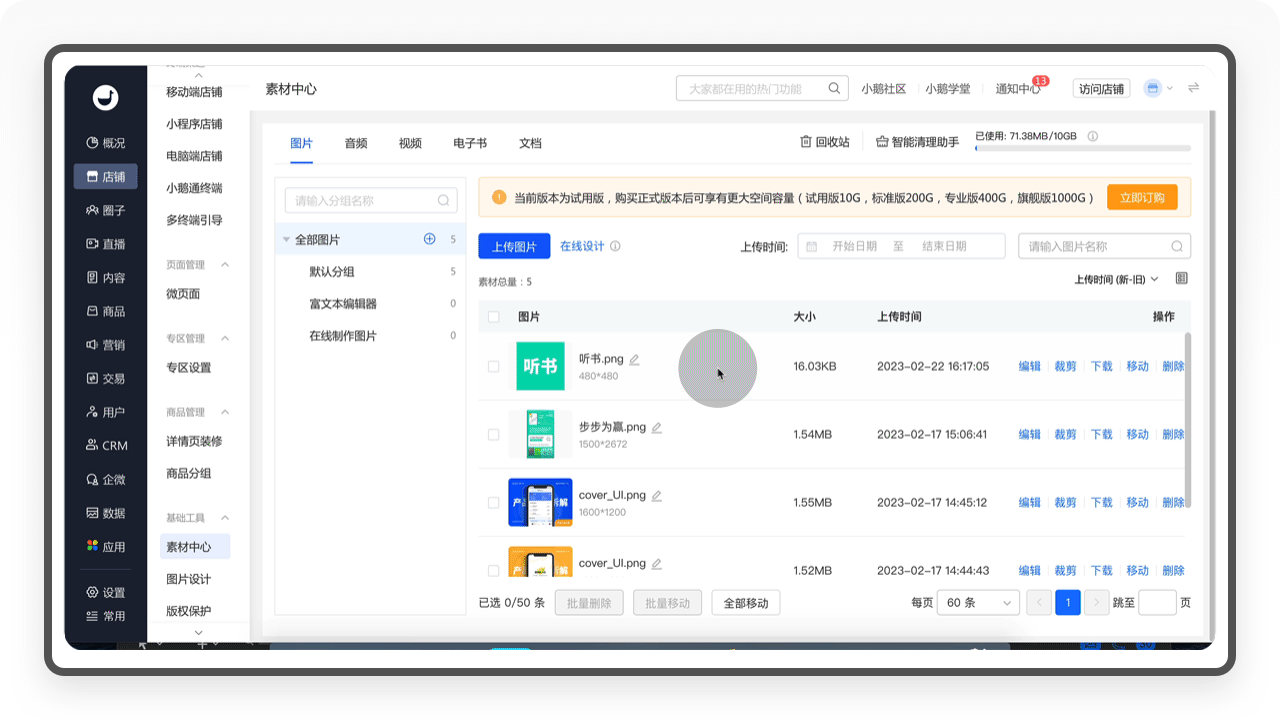Open the account avatar dropdown
1280x720 pixels.
click(1158, 88)
